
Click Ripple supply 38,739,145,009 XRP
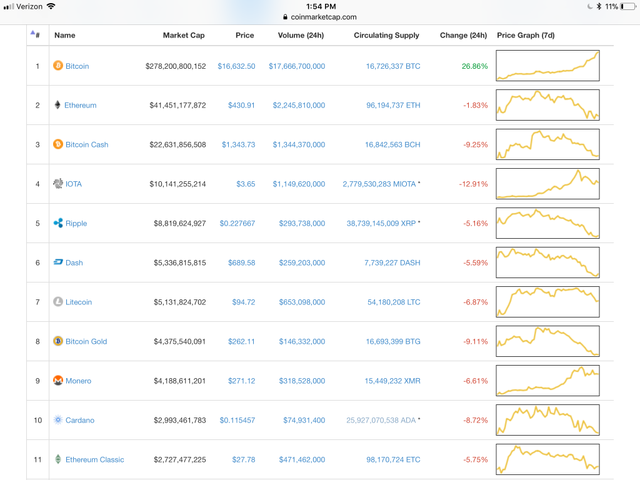pos(381,223)
